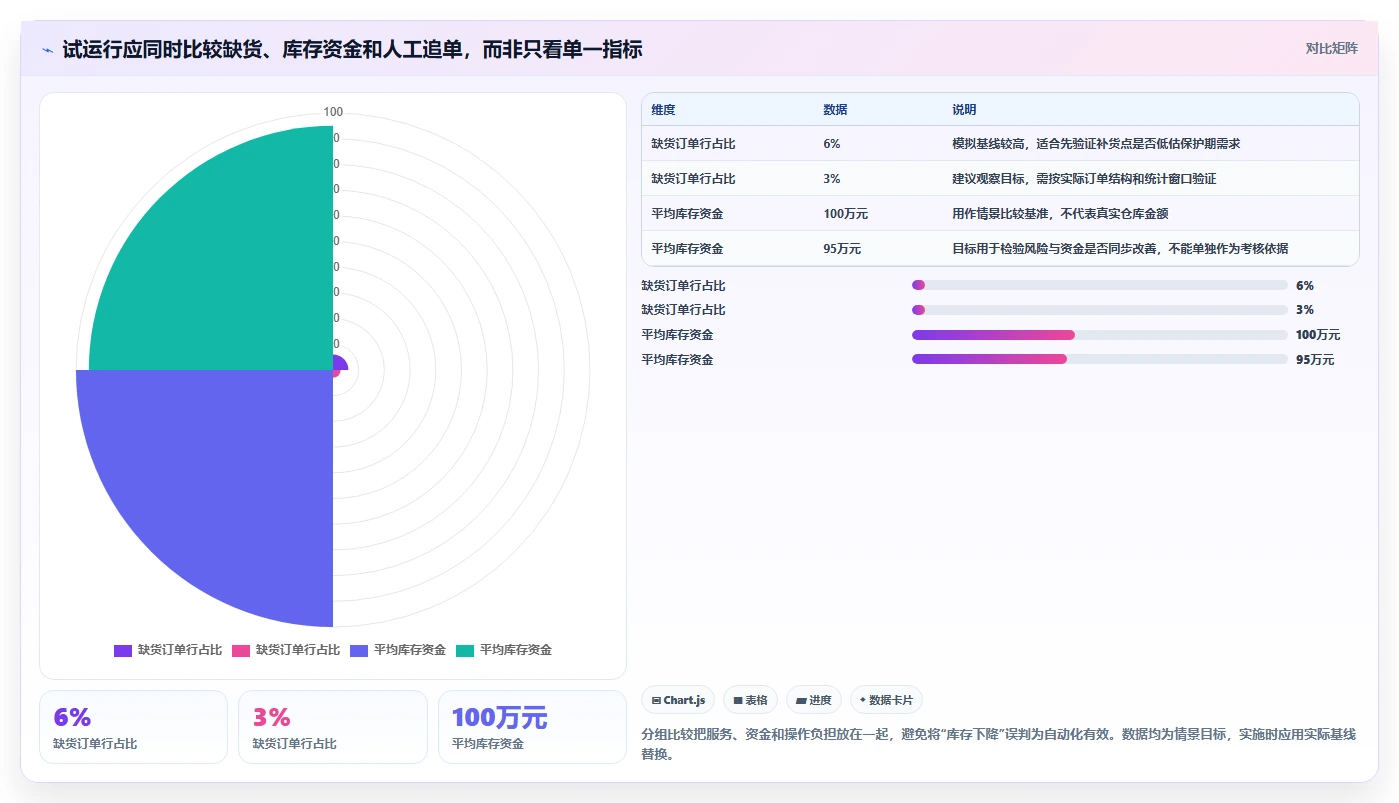
Task: Click the 3% cell in the table
Action: point(832,179)
